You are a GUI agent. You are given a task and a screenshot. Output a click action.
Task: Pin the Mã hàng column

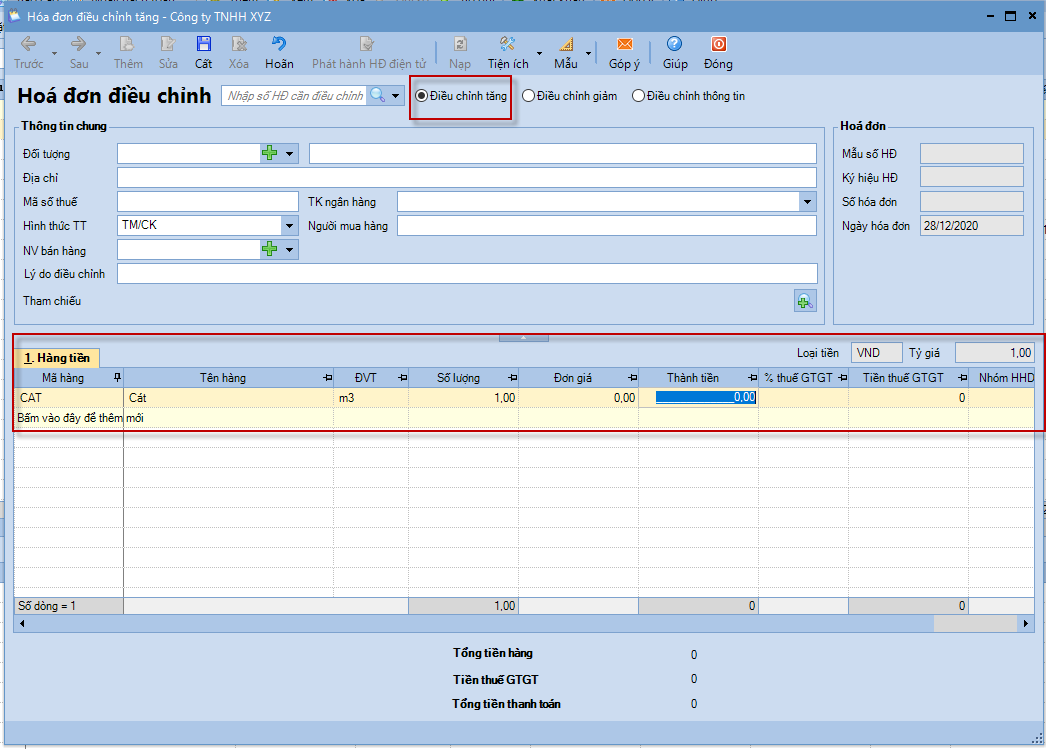pos(117,378)
